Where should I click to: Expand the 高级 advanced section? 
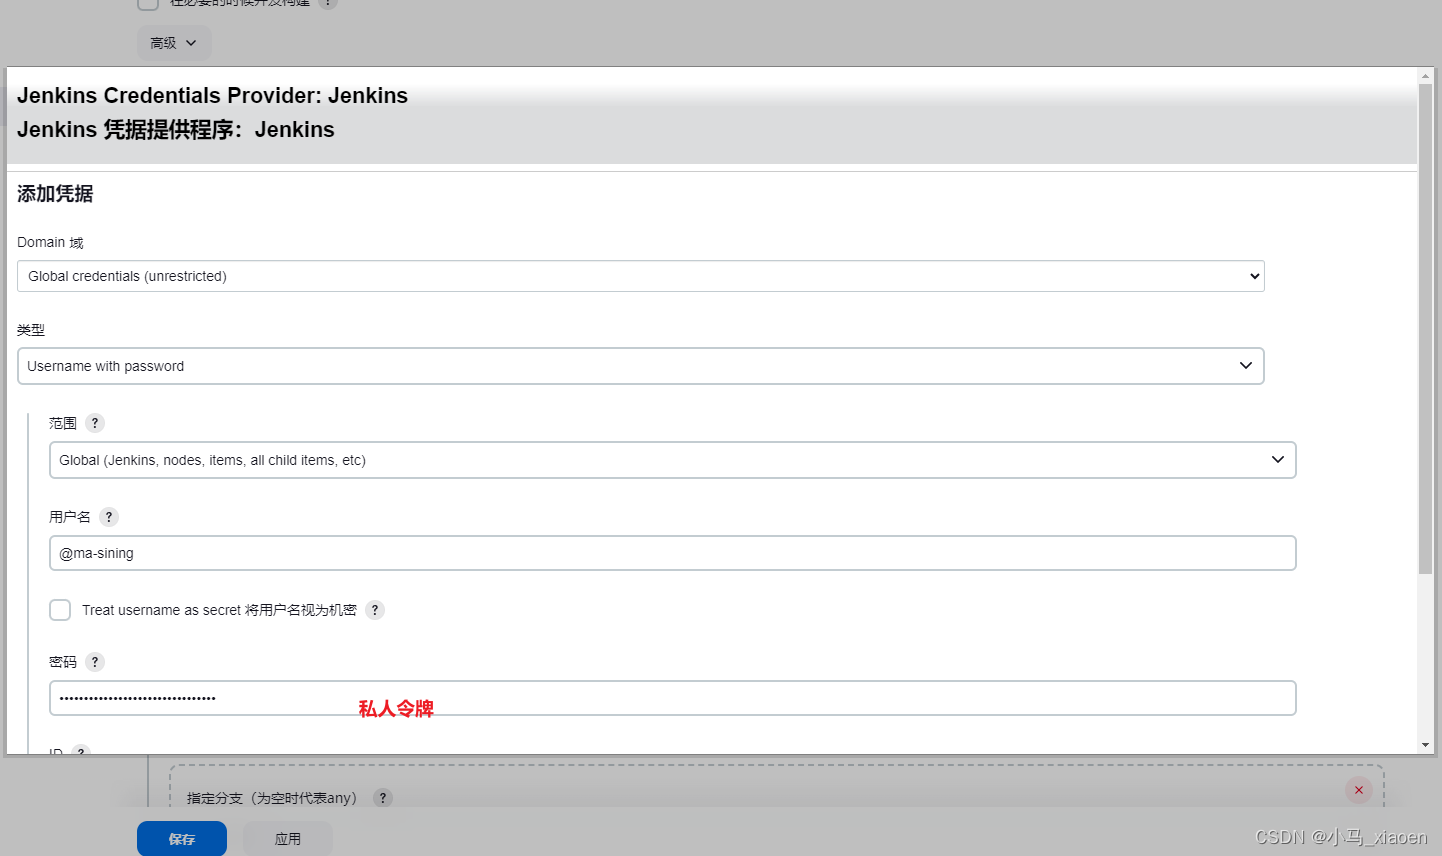(174, 43)
